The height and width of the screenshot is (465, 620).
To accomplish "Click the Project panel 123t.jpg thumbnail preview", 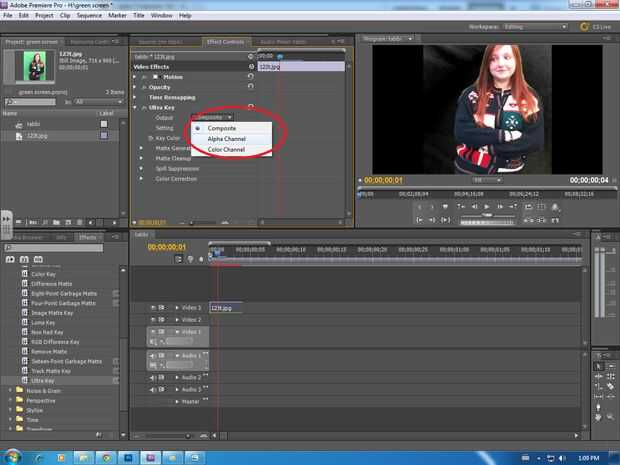I will point(34,66).
